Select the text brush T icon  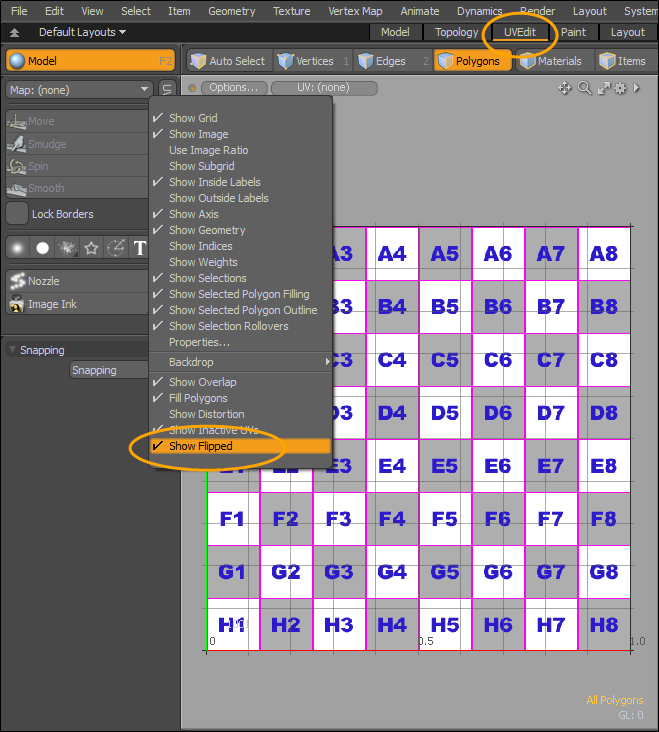tap(140, 247)
